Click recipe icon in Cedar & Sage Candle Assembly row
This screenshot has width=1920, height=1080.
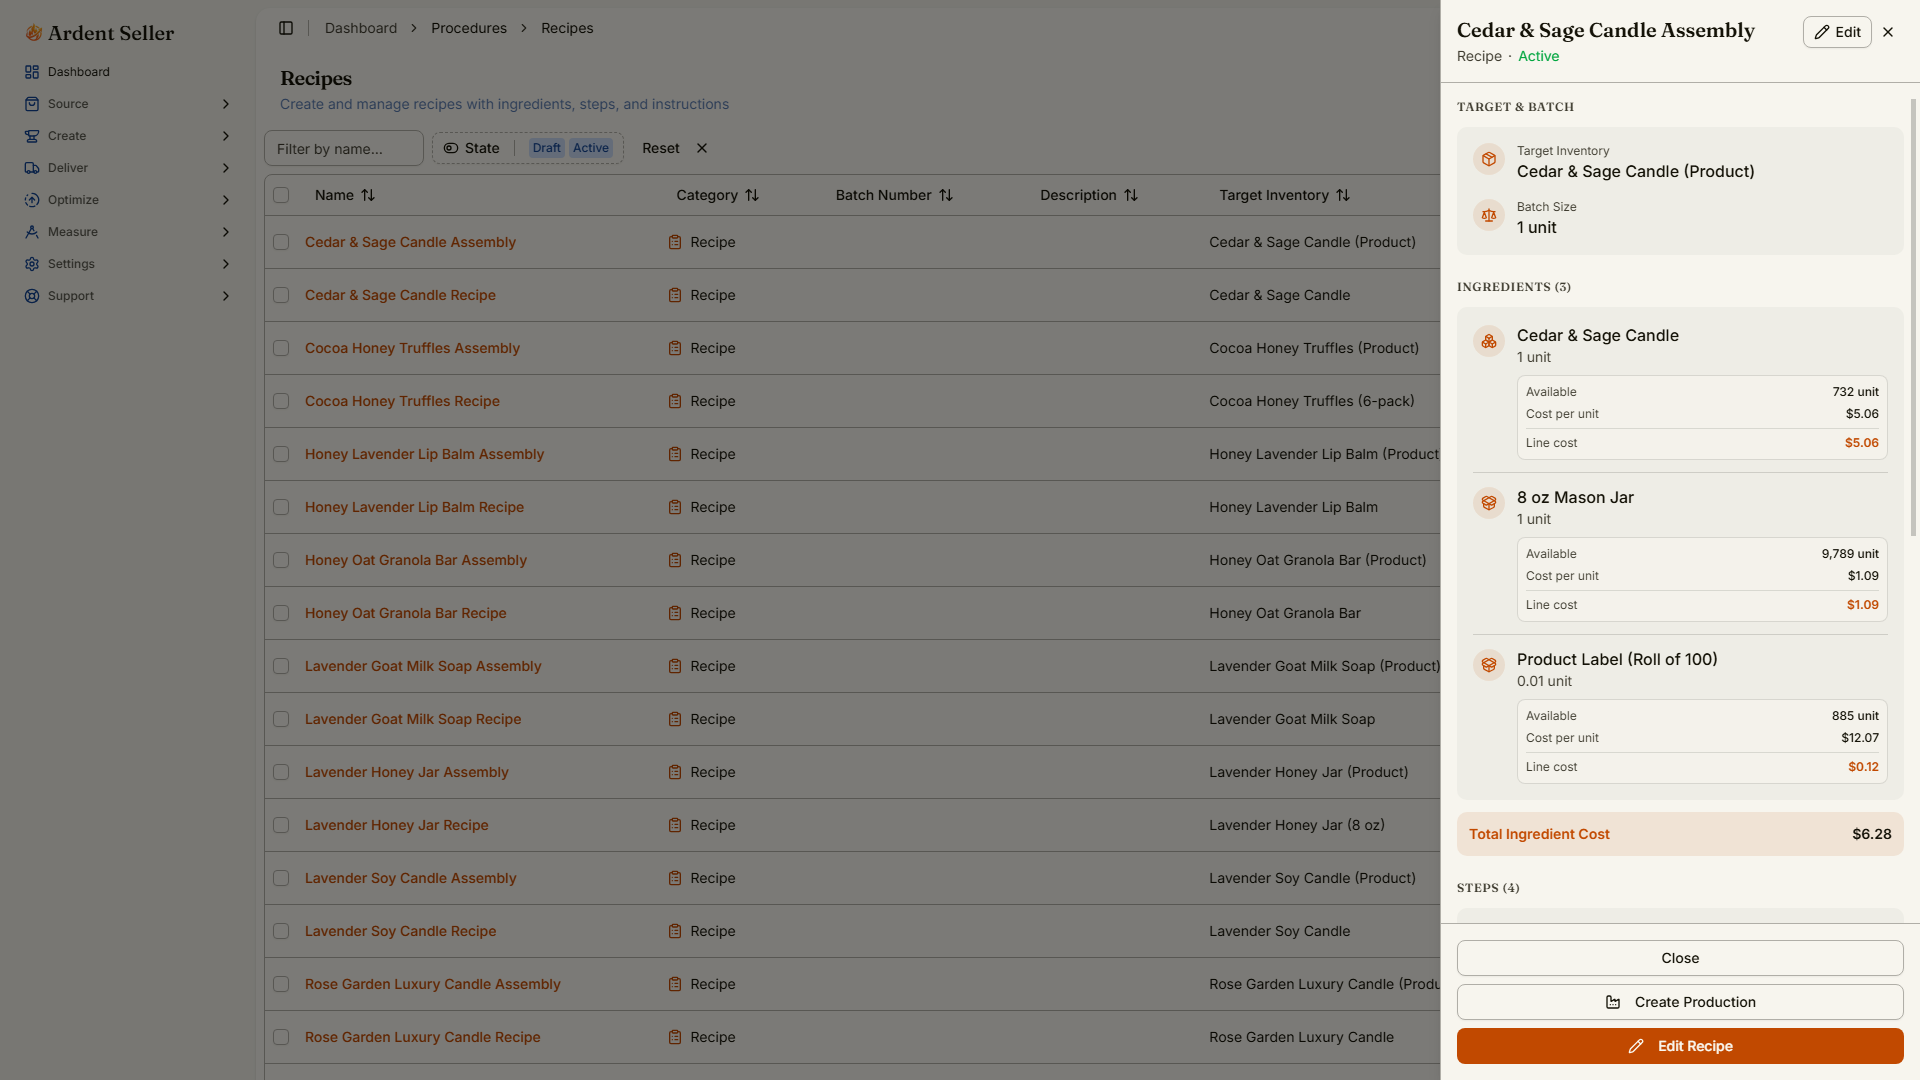pyautogui.click(x=675, y=242)
